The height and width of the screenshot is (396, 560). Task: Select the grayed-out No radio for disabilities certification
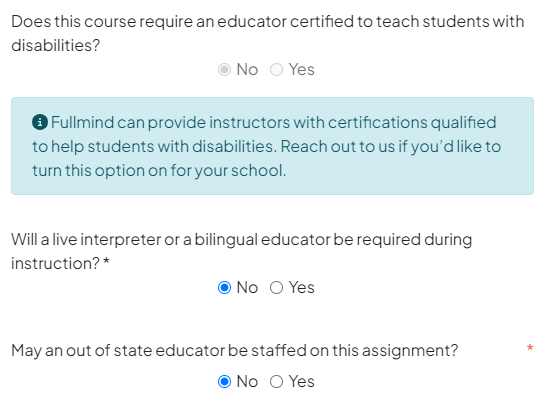tap(224, 70)
